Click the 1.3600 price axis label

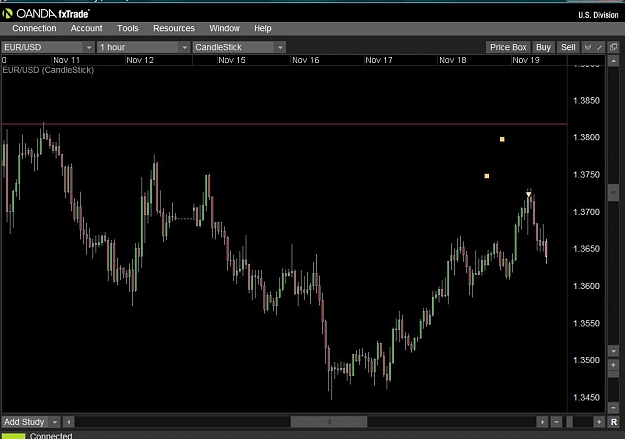586,286
